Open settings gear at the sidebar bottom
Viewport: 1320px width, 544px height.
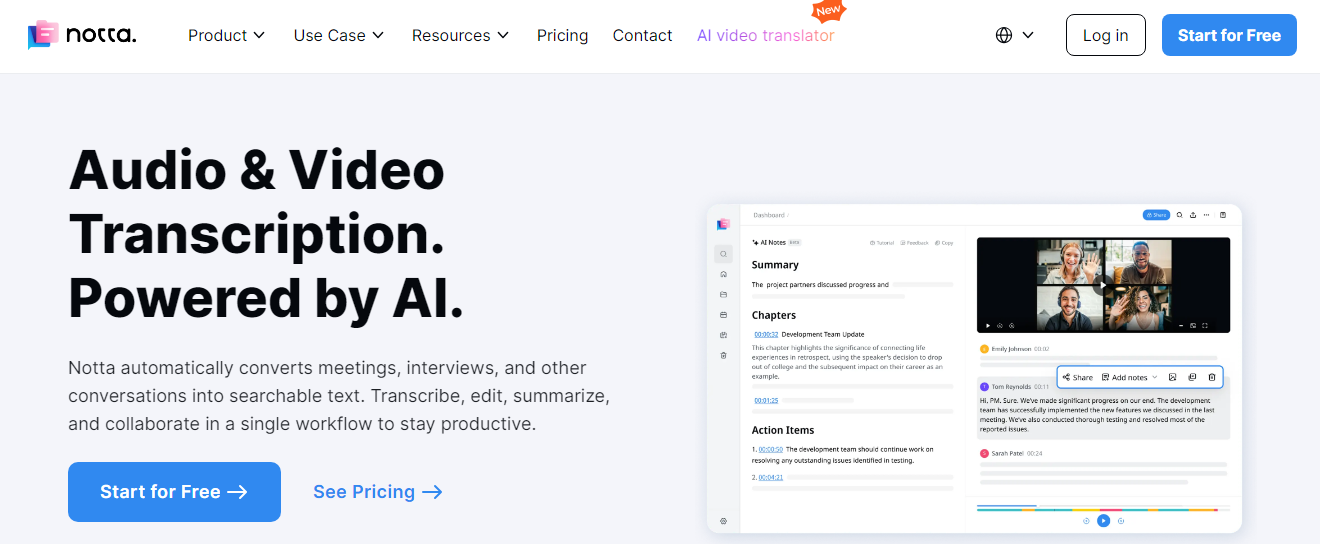click(723, 521)
